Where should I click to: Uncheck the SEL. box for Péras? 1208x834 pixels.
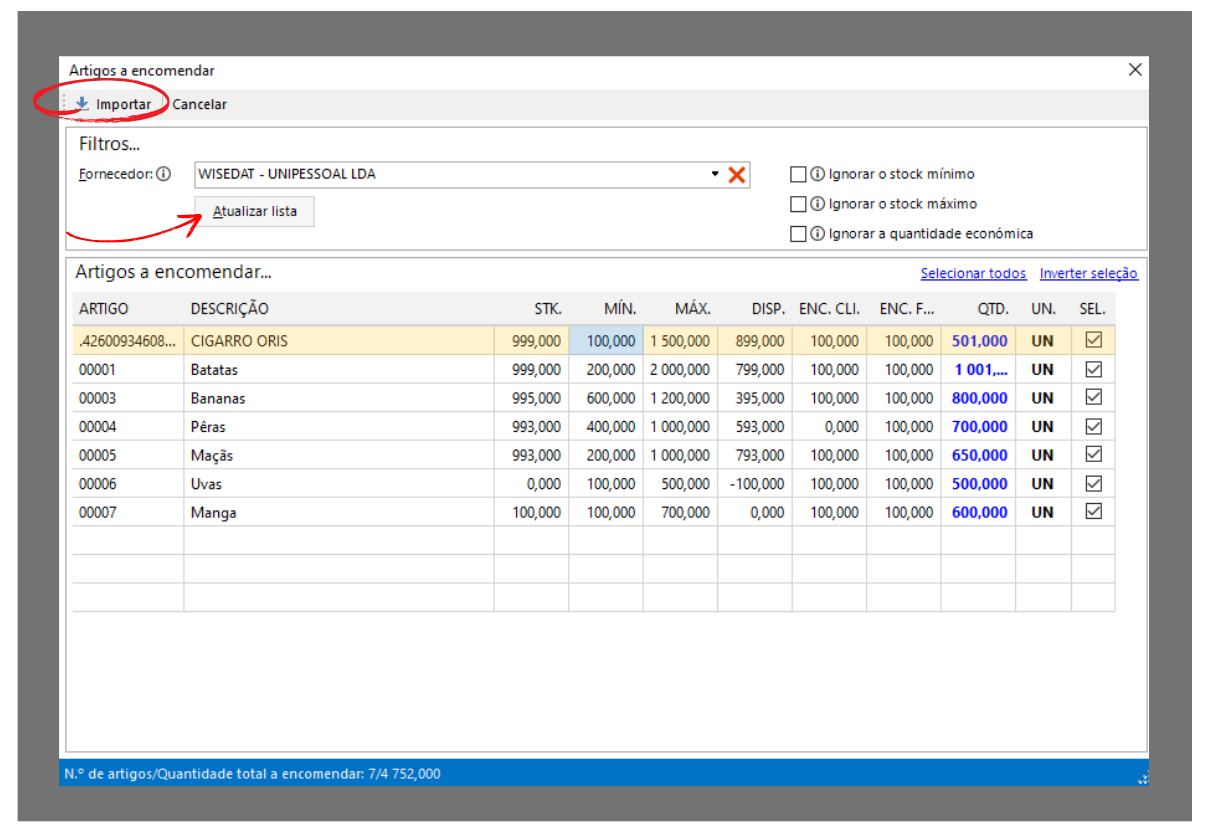pos(1093,426)
